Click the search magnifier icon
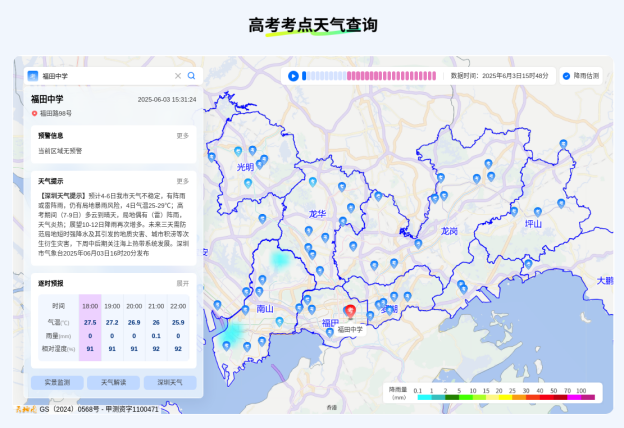The width and height of the screenshot is (624, 428). [x=191, y=76]
